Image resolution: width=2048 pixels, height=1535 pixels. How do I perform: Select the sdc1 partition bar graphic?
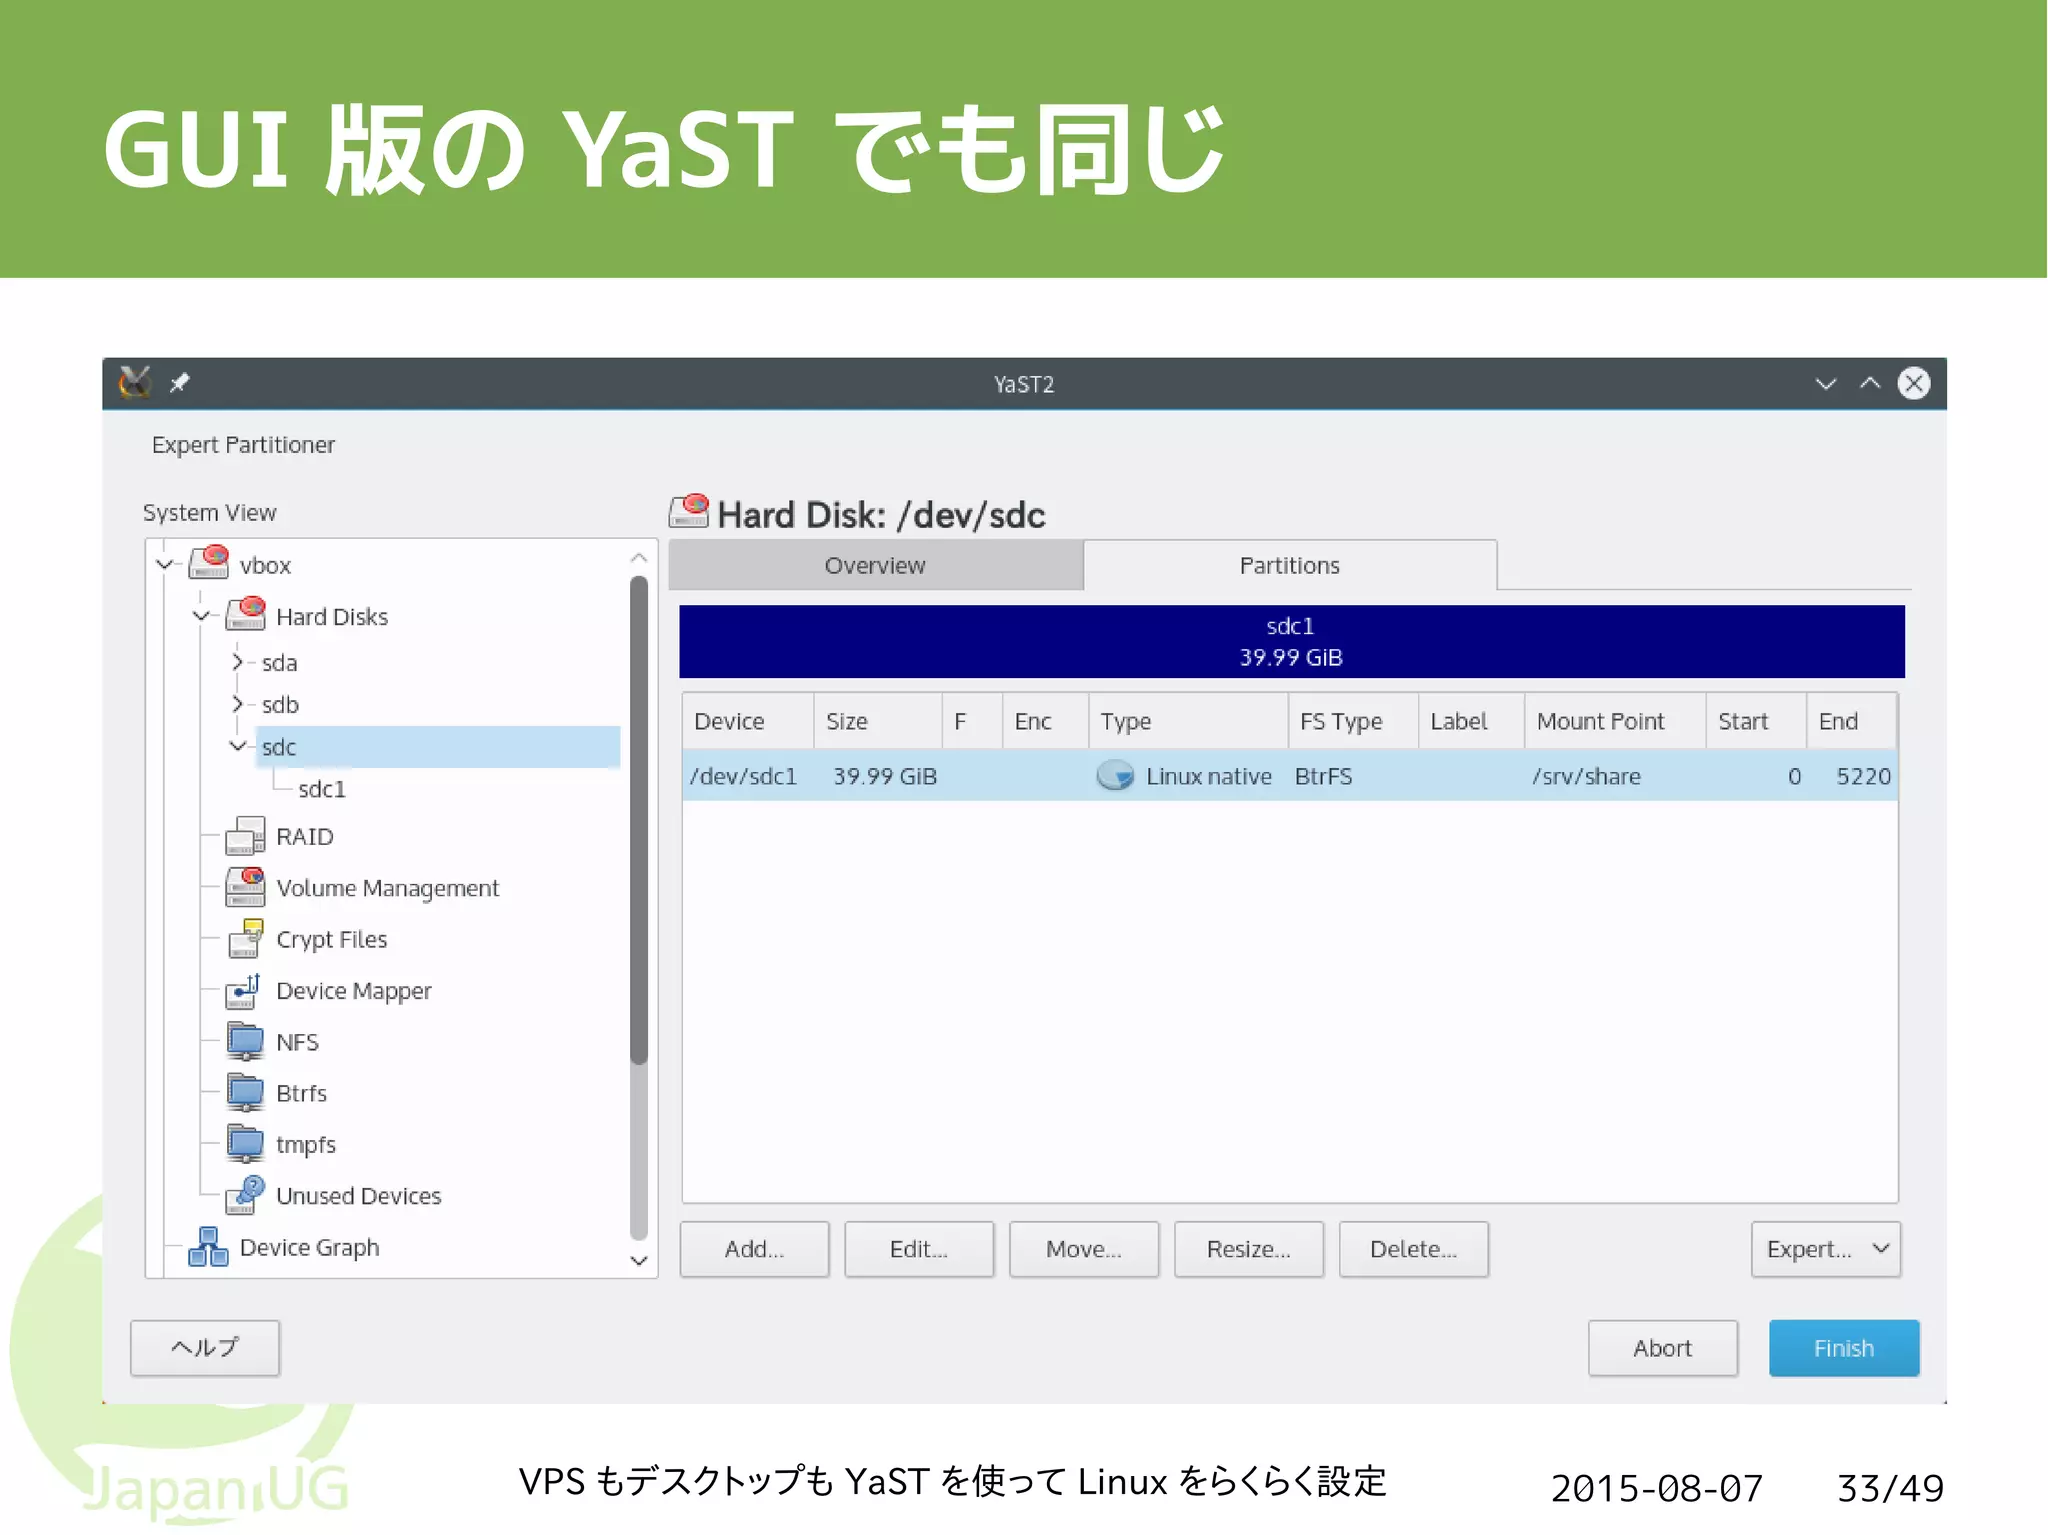pos(1291,641)
